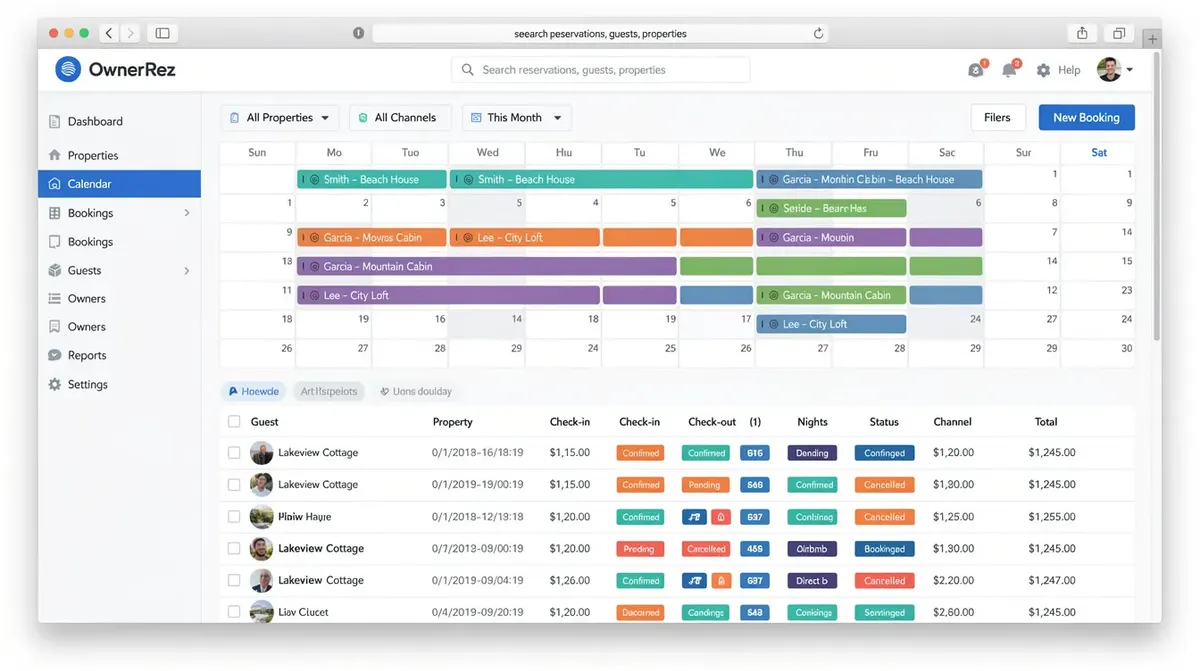1200x671 pixels.
Task: Click the Properties house icon in the sidebar
Action: click(55, 156)
